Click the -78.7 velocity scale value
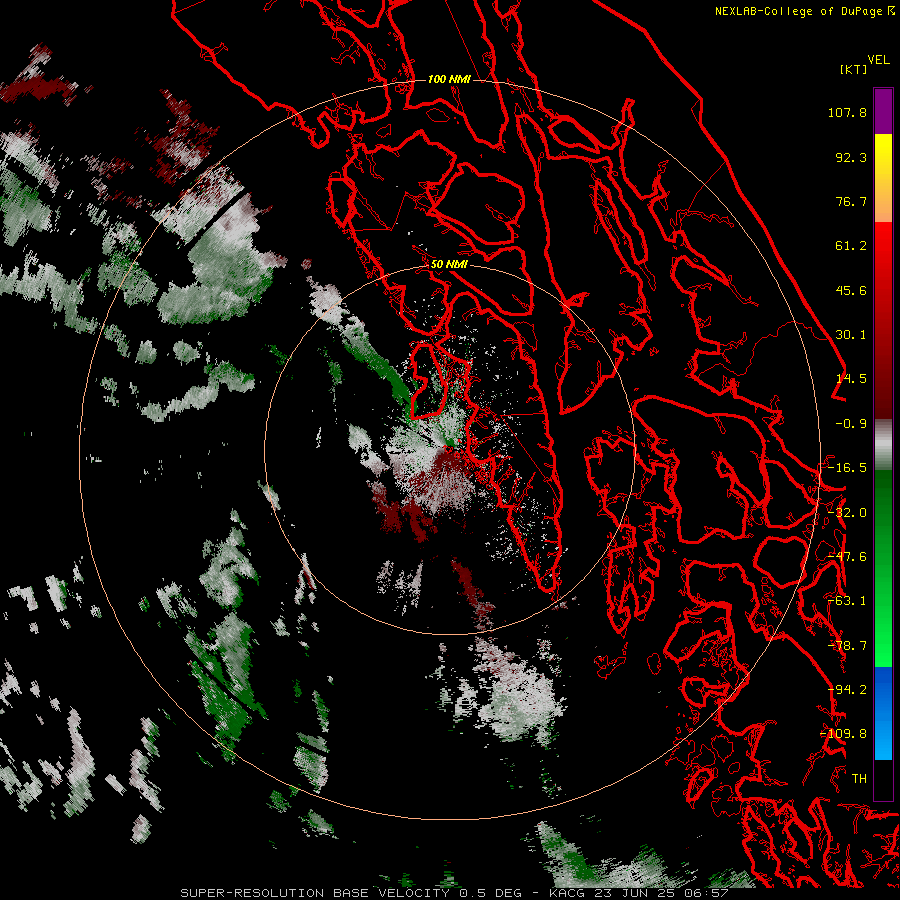Screen dimensions: 900x900 click(847, 646)
